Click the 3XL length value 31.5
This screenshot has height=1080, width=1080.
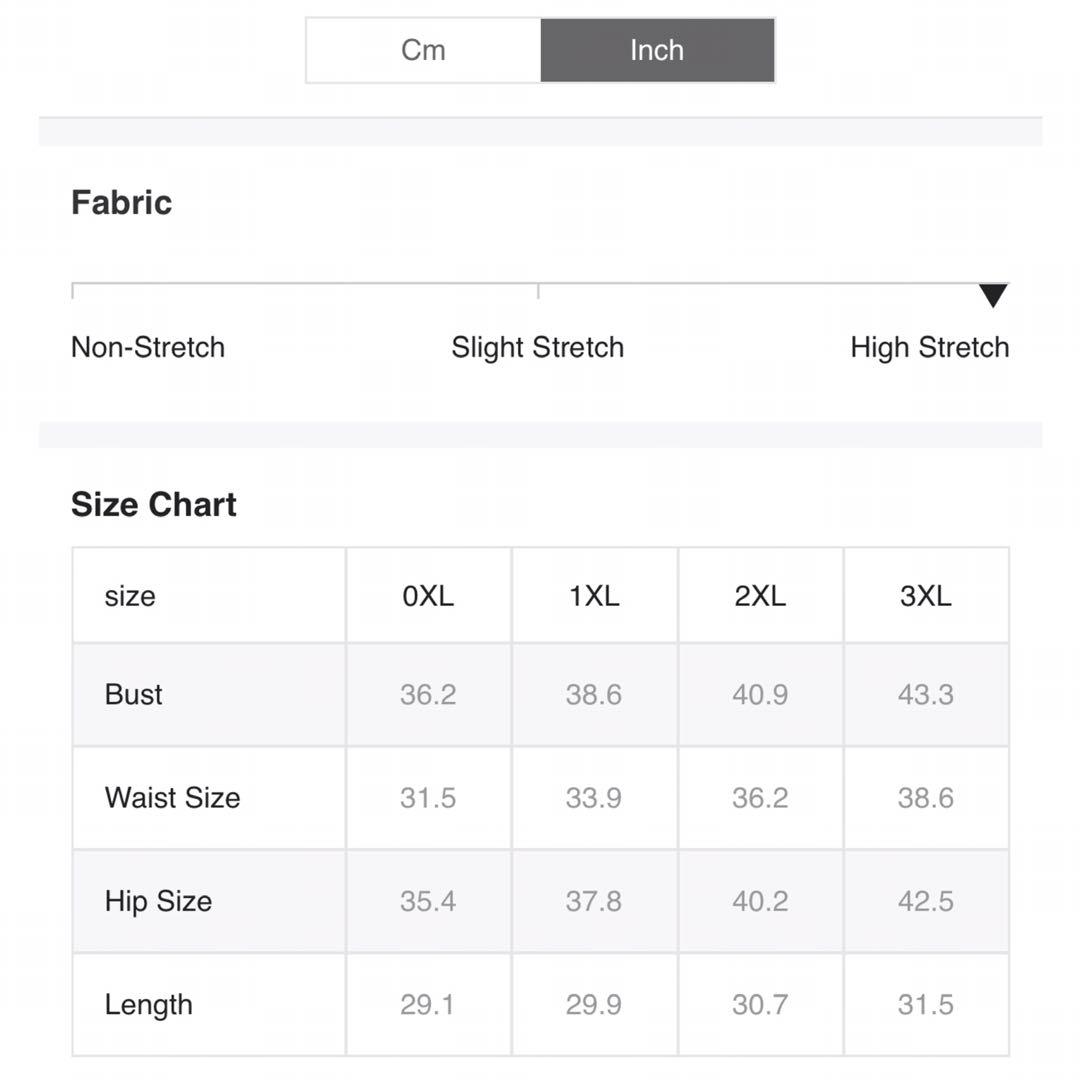point(926,1005)
